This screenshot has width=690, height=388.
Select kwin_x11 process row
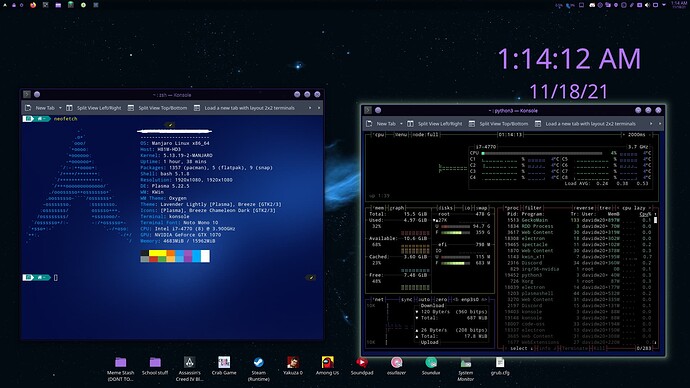pyautogui.click(x=579, y=257)
